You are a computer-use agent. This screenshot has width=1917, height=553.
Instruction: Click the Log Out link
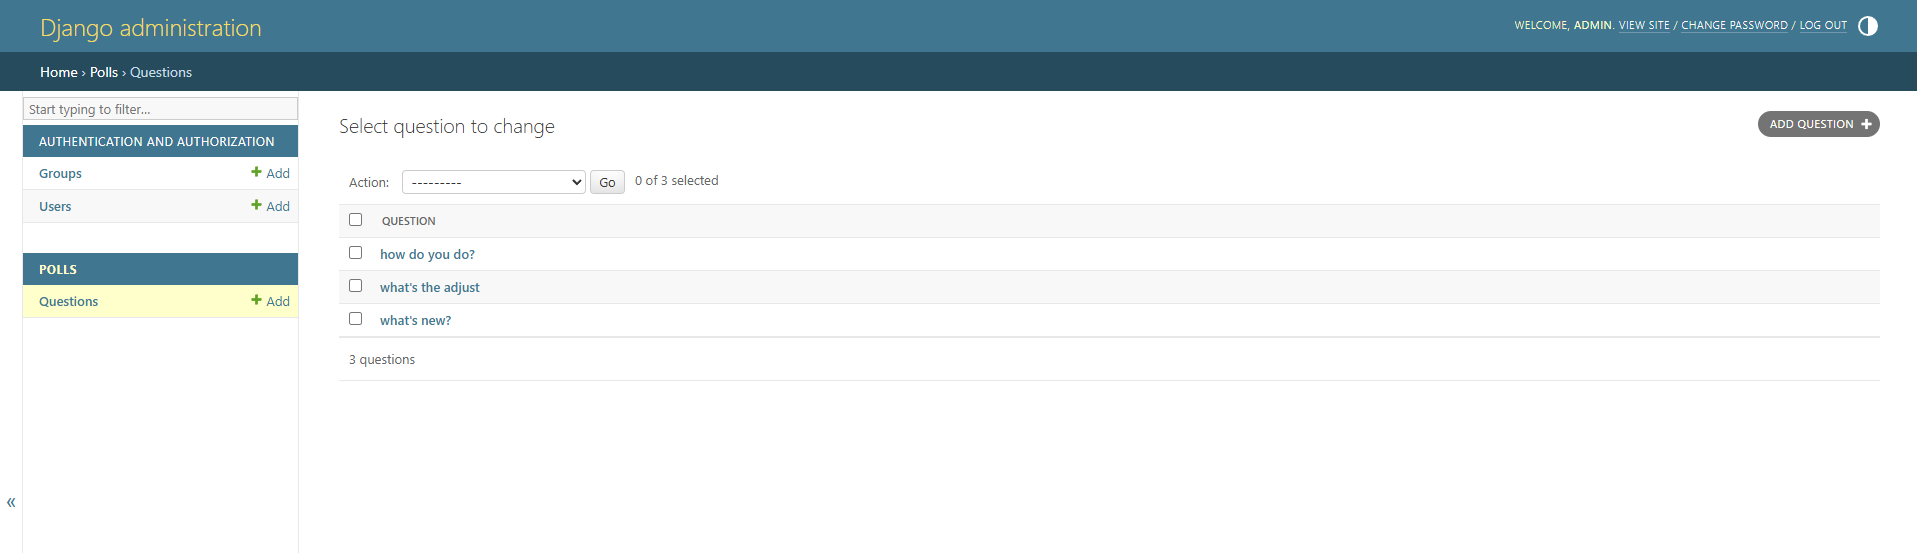pyautogui.click(x=1823, y=26)
